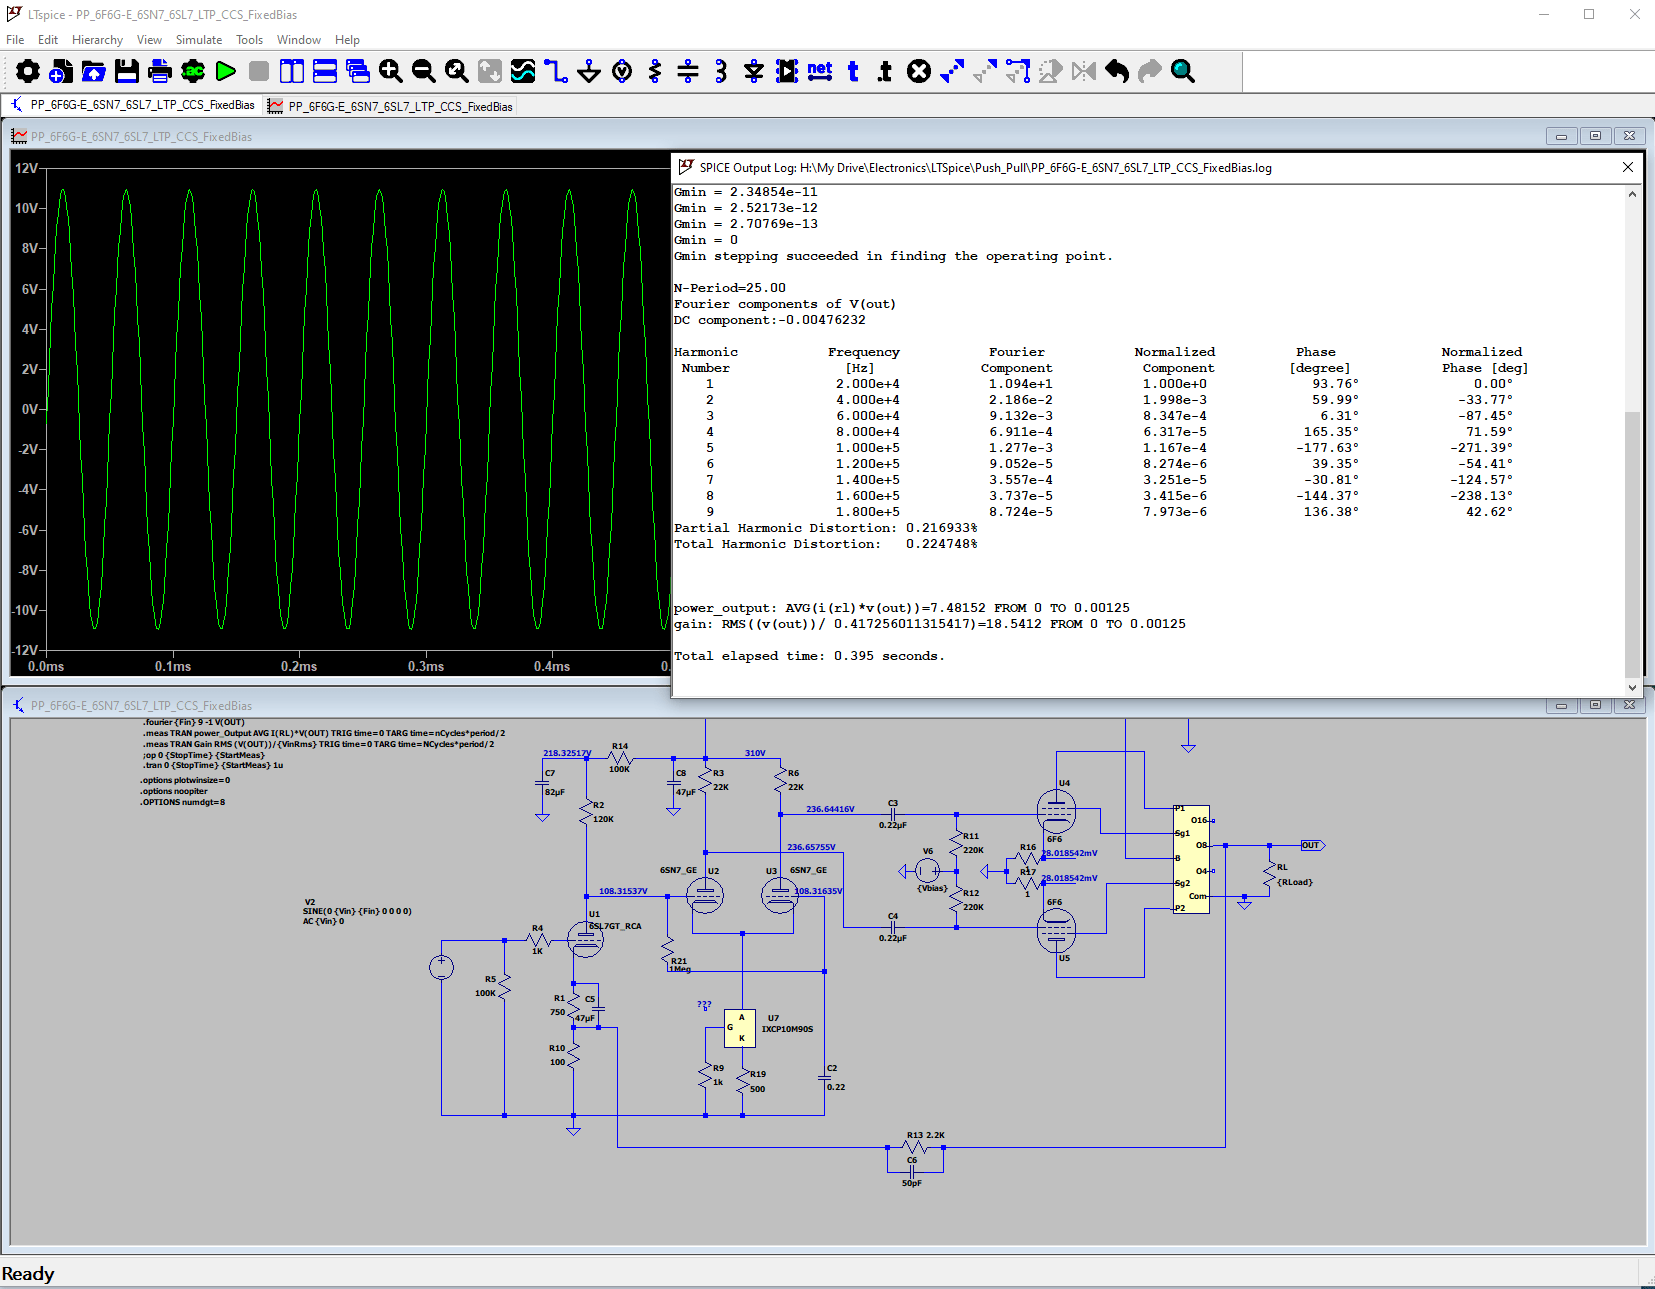Click the Open file folder icon
This screenshot has height=1289, width=1655.
[x=94, y=71]
